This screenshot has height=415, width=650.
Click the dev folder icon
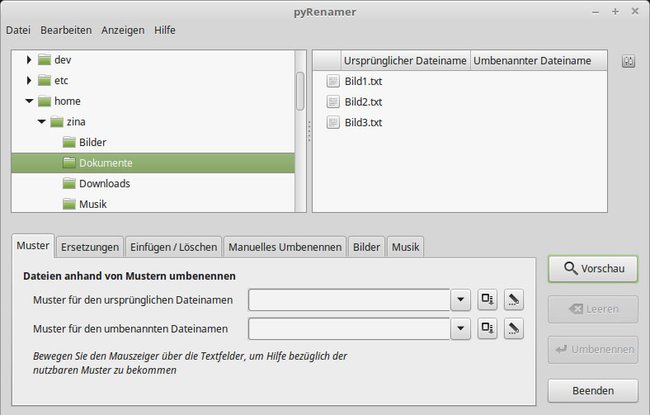(x=44, y=60)
